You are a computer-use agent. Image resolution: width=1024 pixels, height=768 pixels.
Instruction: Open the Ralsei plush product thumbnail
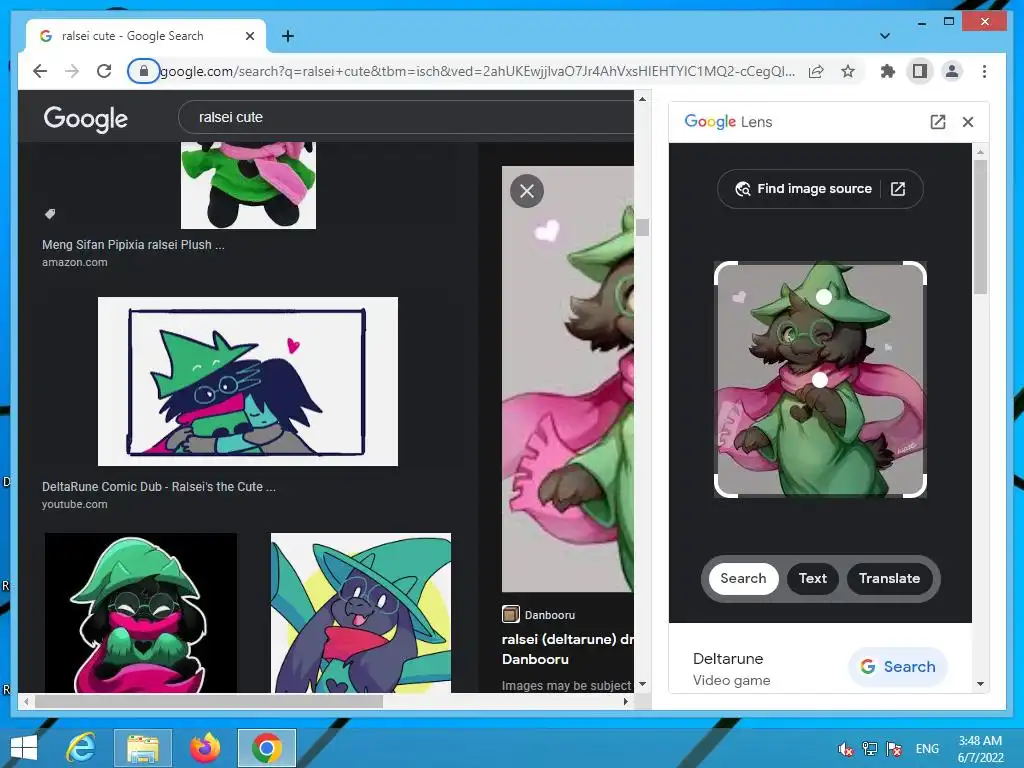[x=248, y=185]
